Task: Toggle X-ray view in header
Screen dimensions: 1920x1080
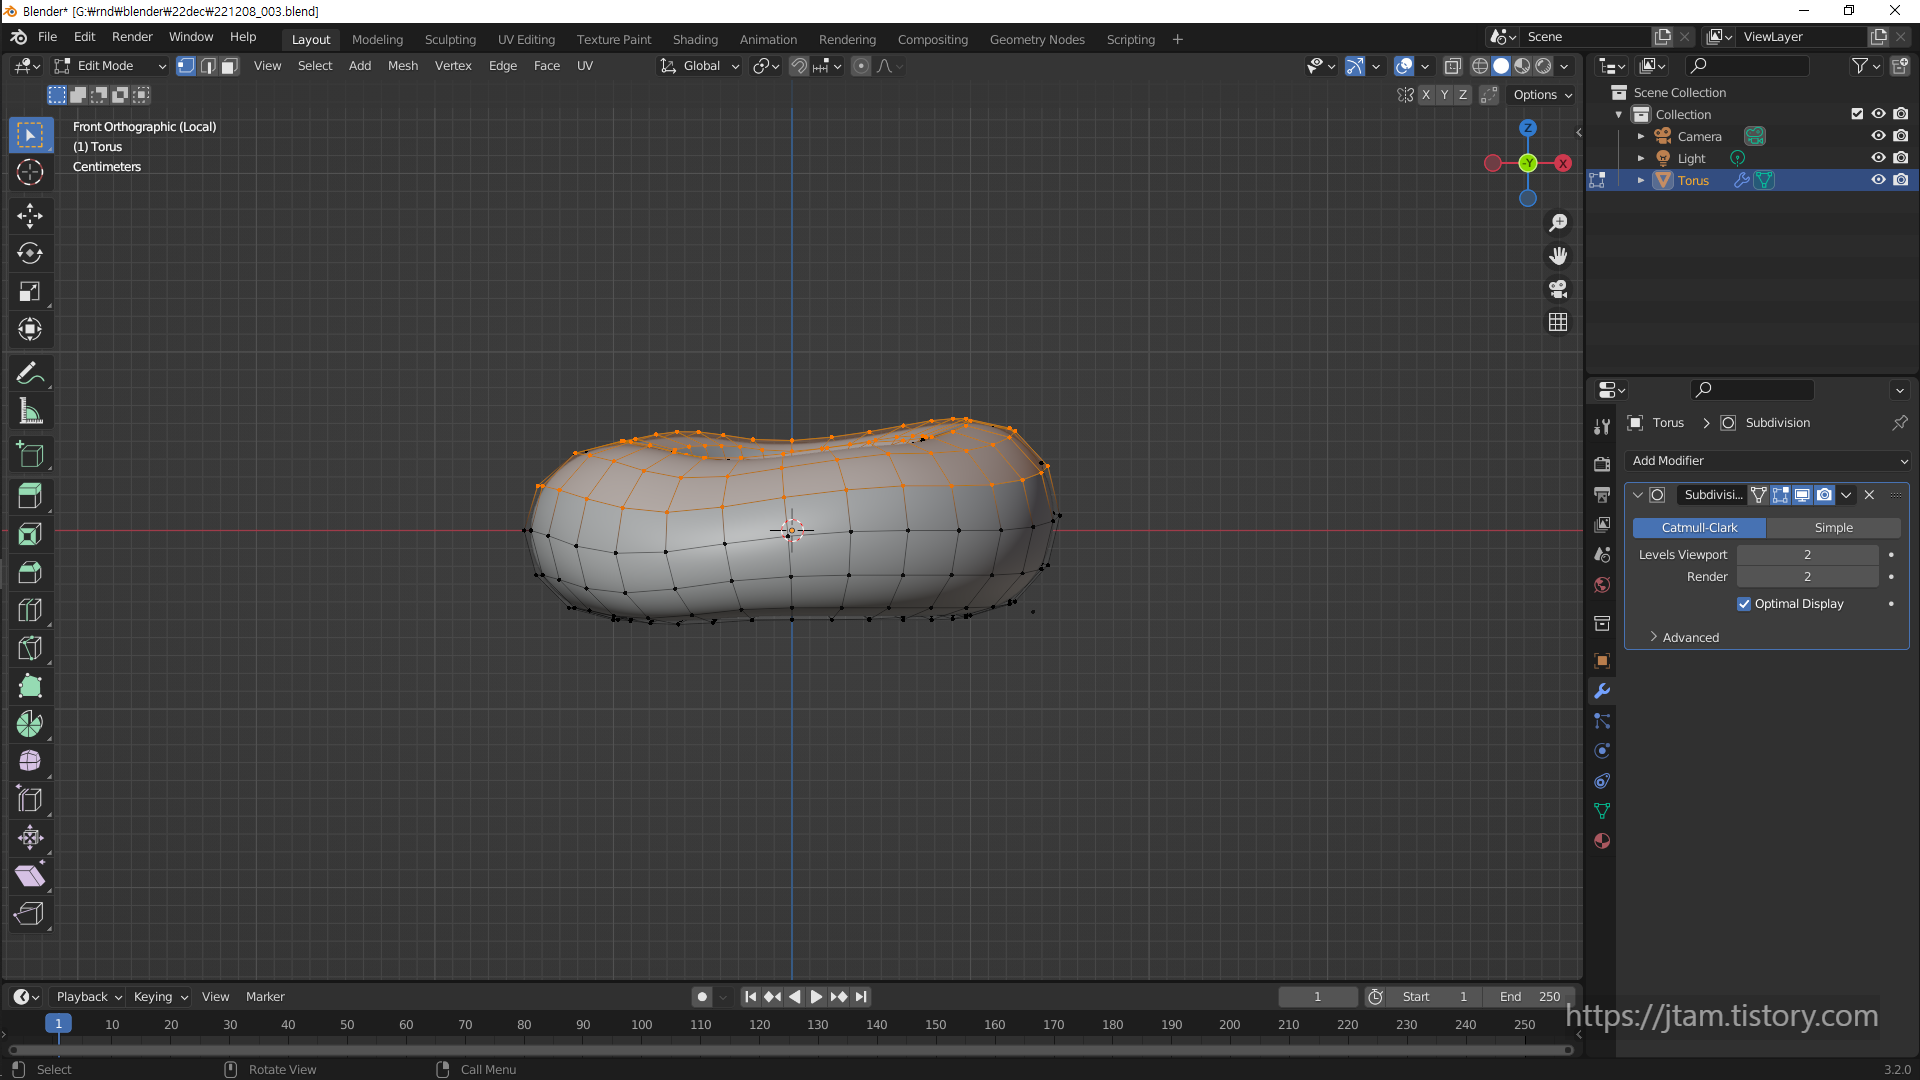Action: point(1453,66)
